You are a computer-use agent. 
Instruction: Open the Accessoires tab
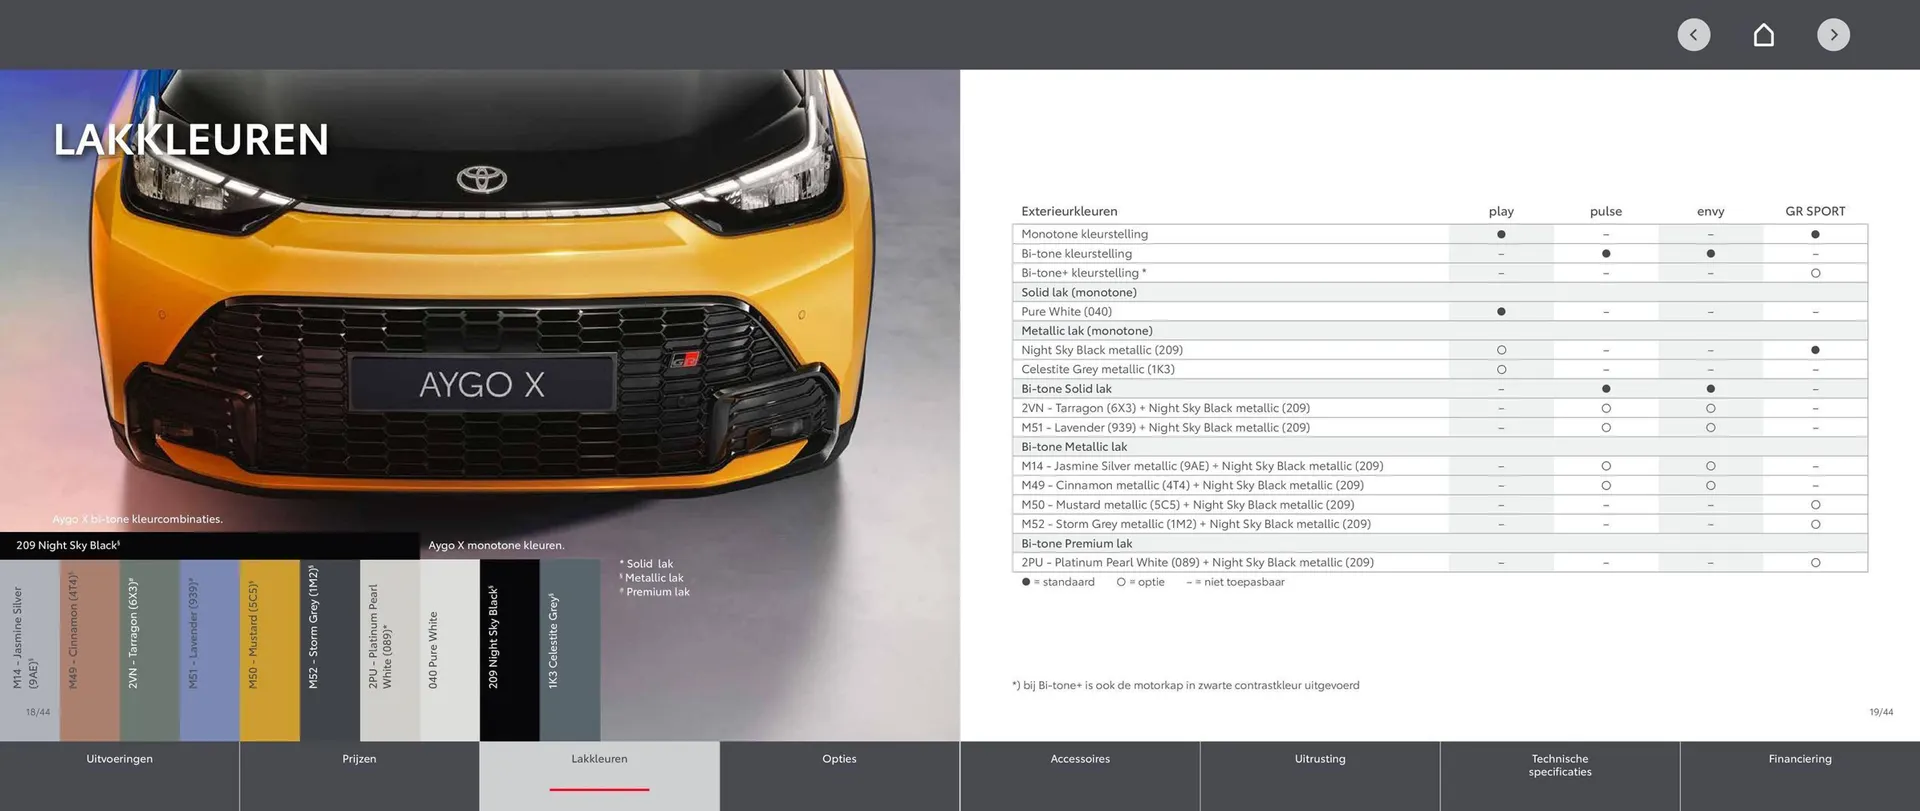coord(1080,775)
